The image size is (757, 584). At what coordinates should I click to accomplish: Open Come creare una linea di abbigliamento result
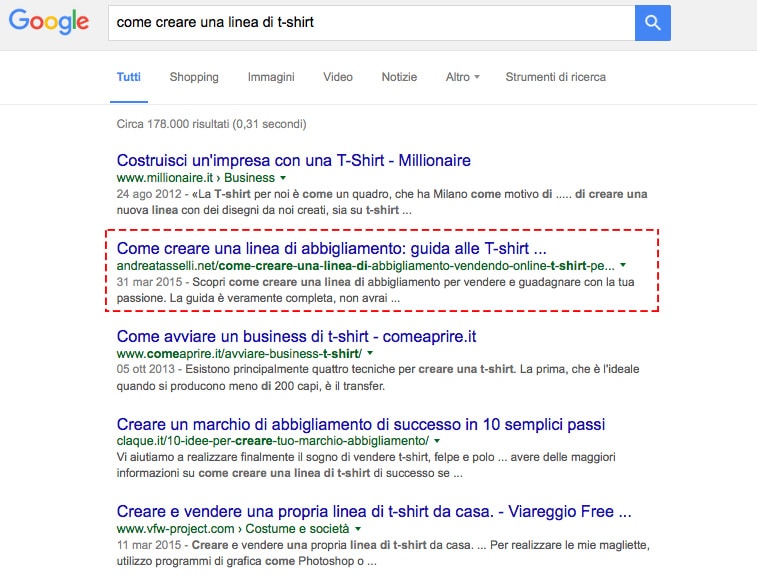pyautogui.click(x=331, y=248)
